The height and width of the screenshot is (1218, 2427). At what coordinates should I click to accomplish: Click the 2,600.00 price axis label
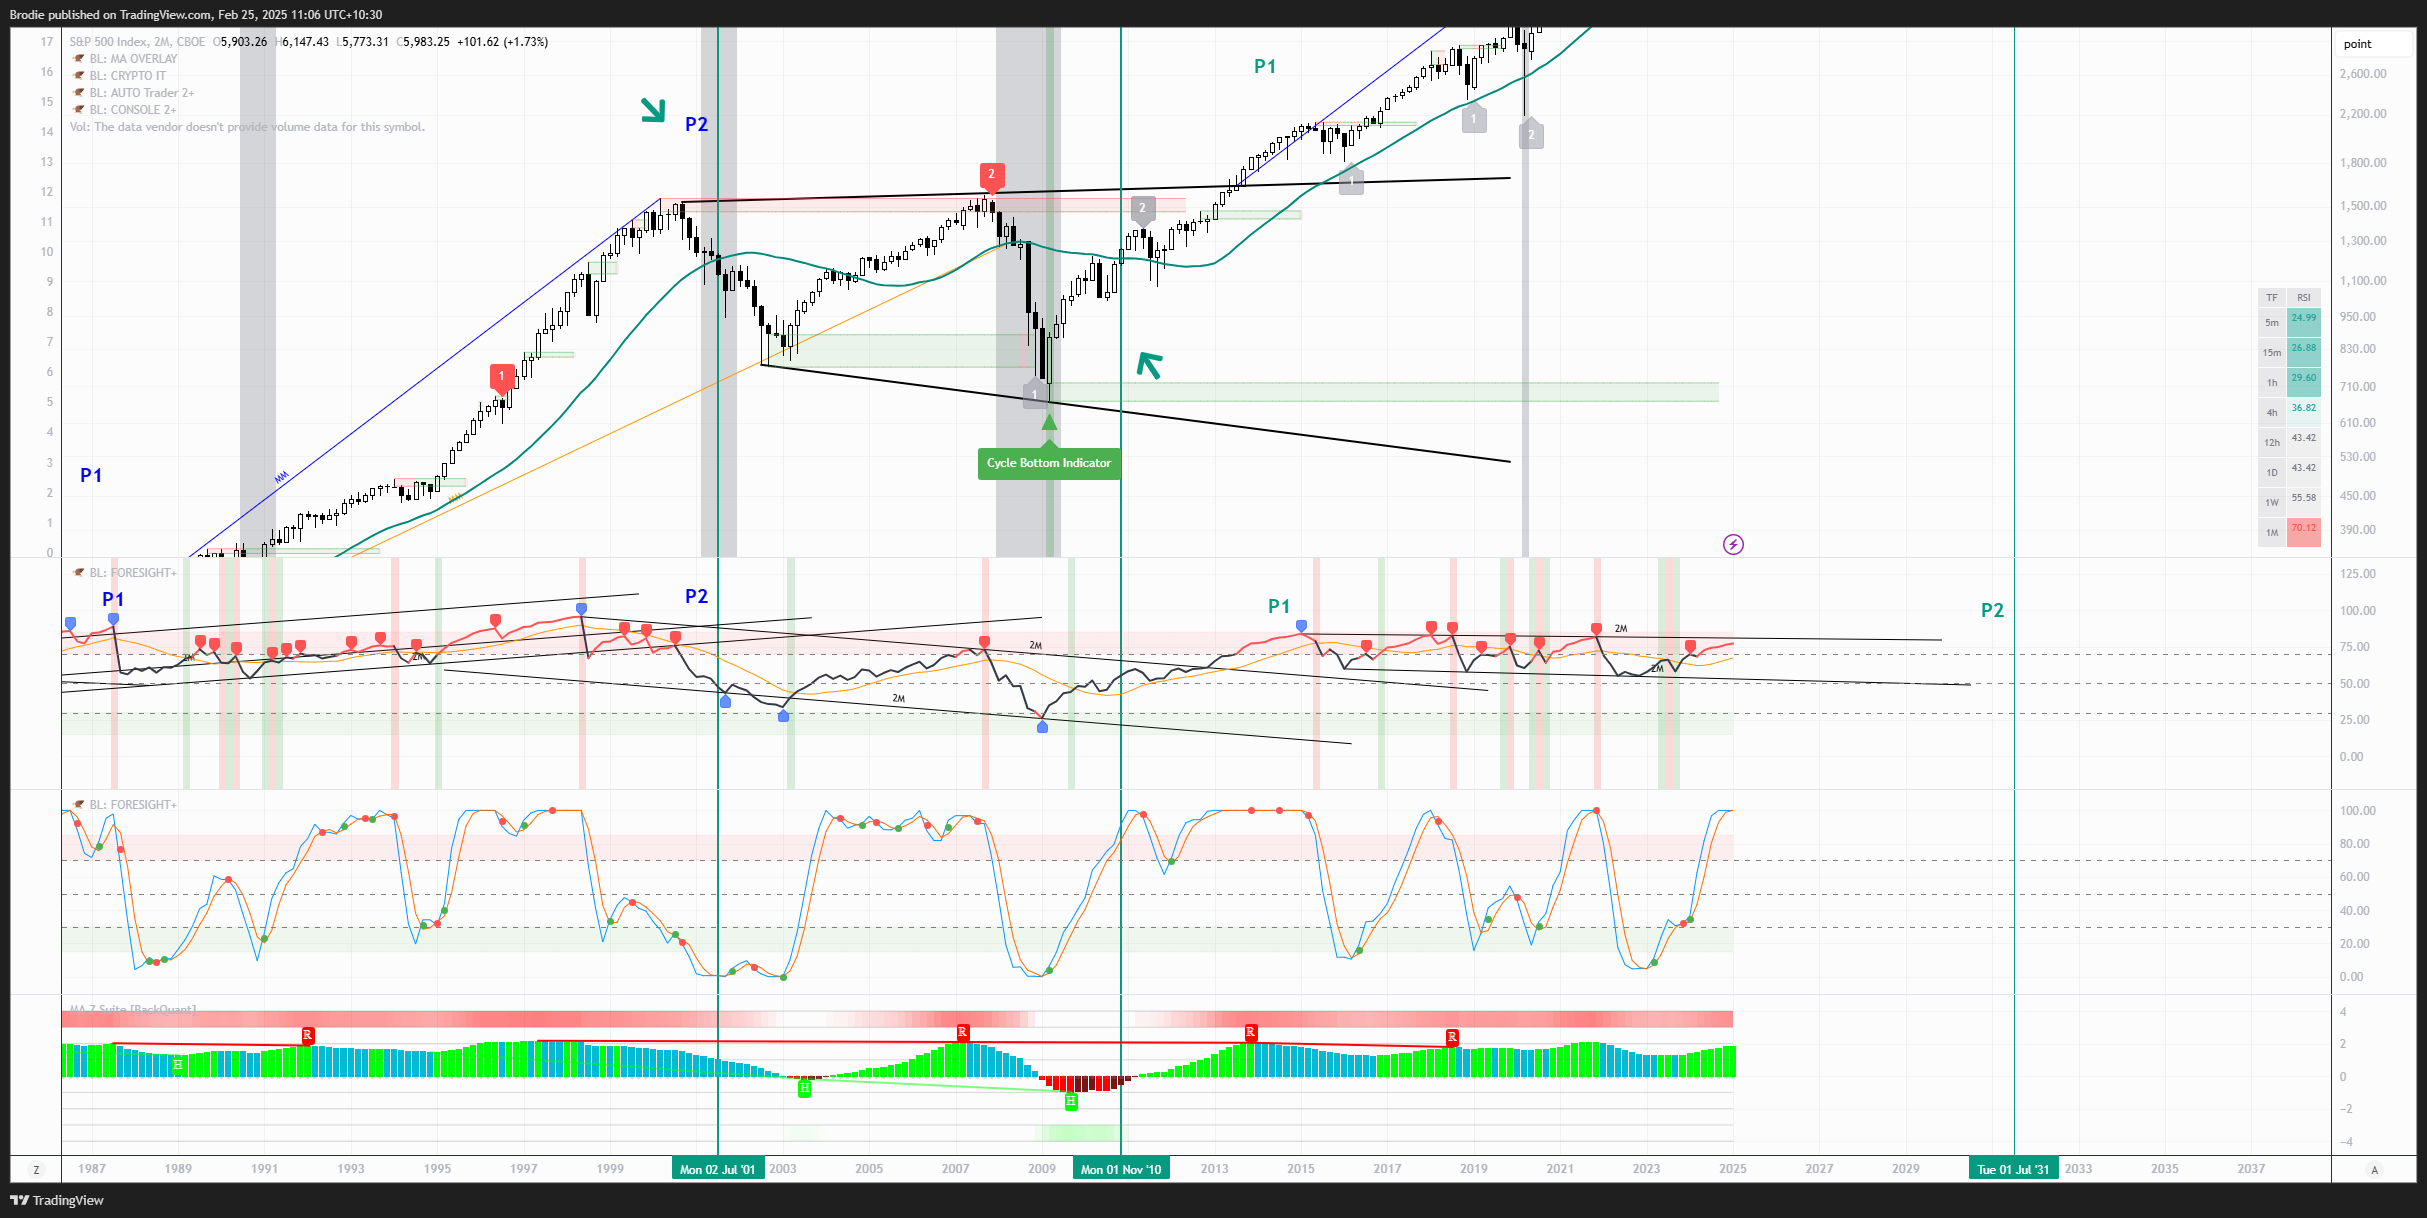(2361, 74)
